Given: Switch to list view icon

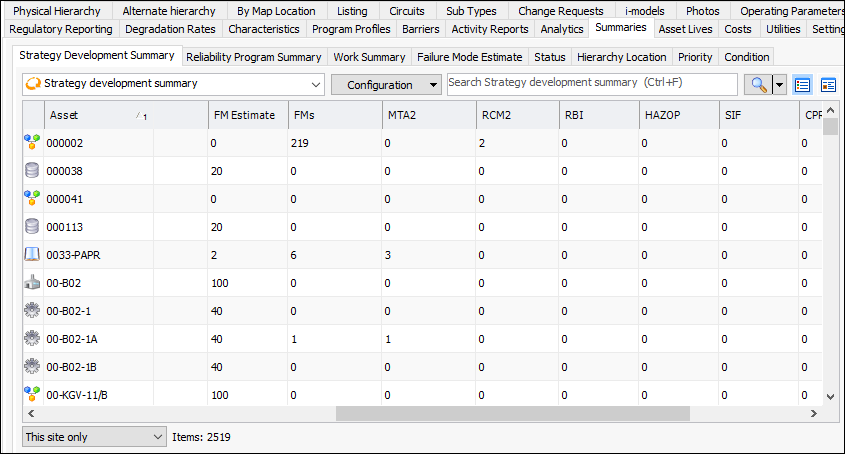Looking at the screenshot, I should [802, 85].
